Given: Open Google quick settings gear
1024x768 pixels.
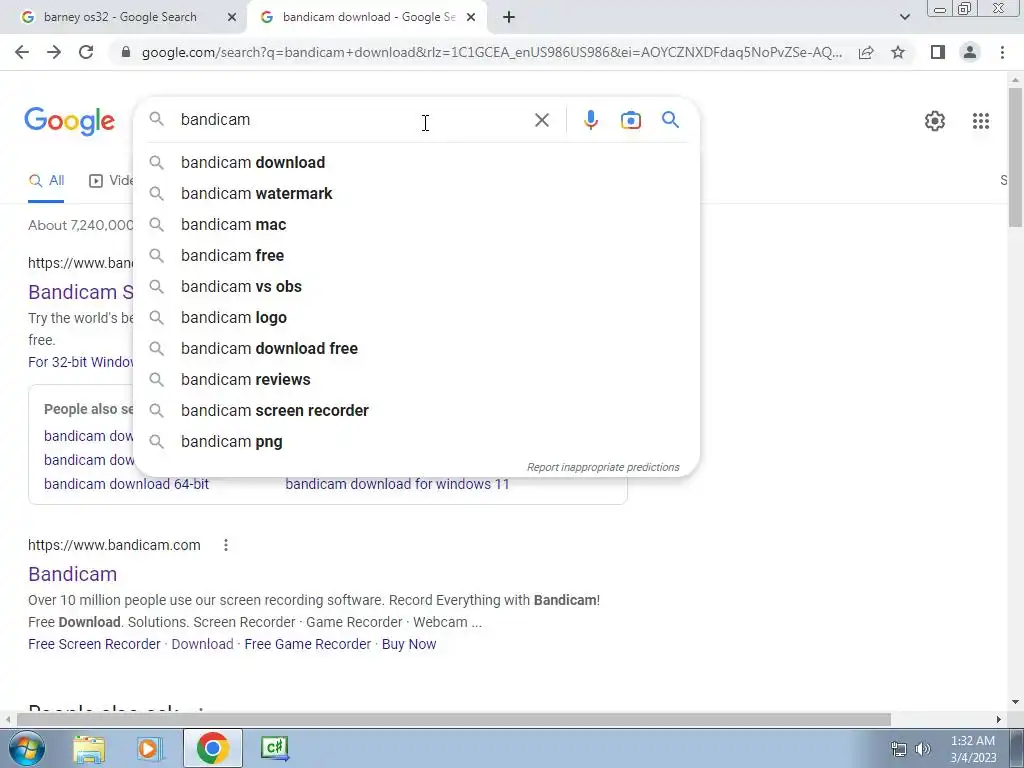Looking at the screenshot, I should pos(935,121).
